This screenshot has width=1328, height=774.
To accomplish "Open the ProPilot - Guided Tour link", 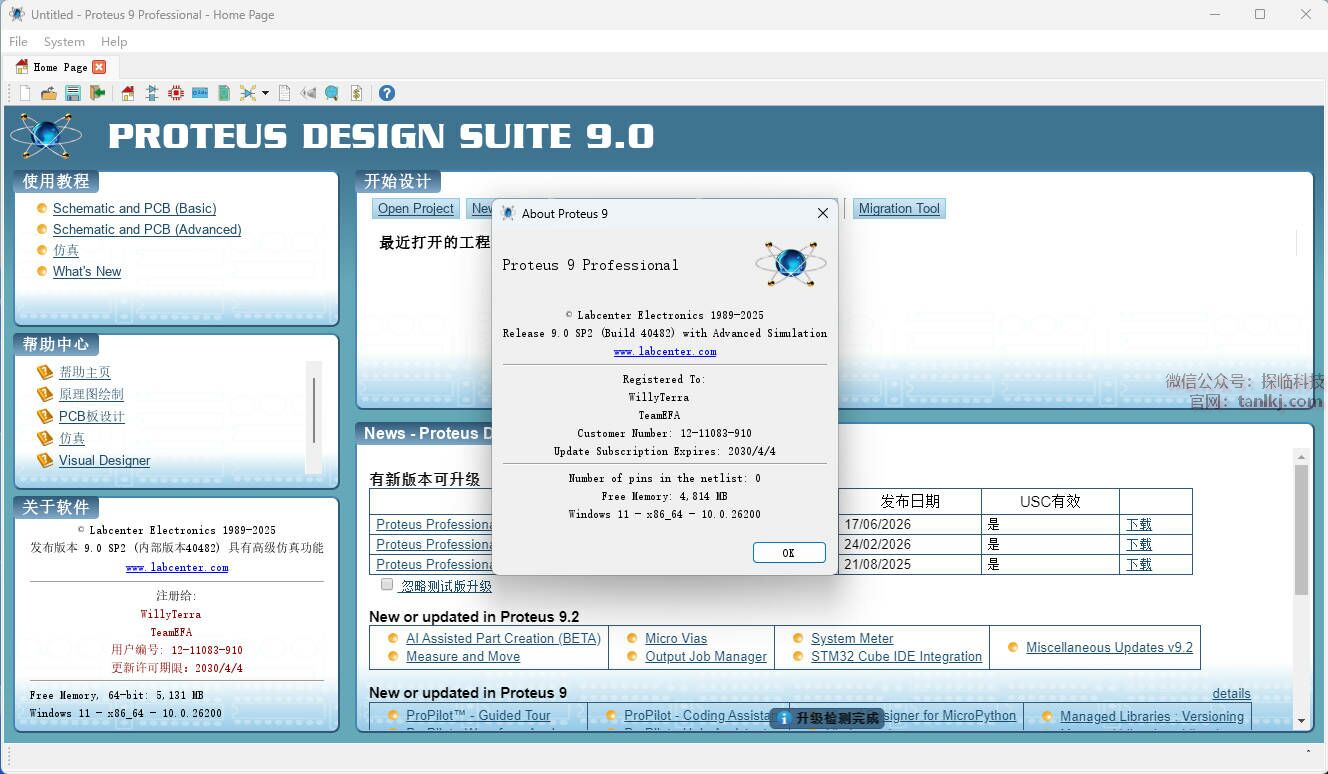I will tap(478, 715).
